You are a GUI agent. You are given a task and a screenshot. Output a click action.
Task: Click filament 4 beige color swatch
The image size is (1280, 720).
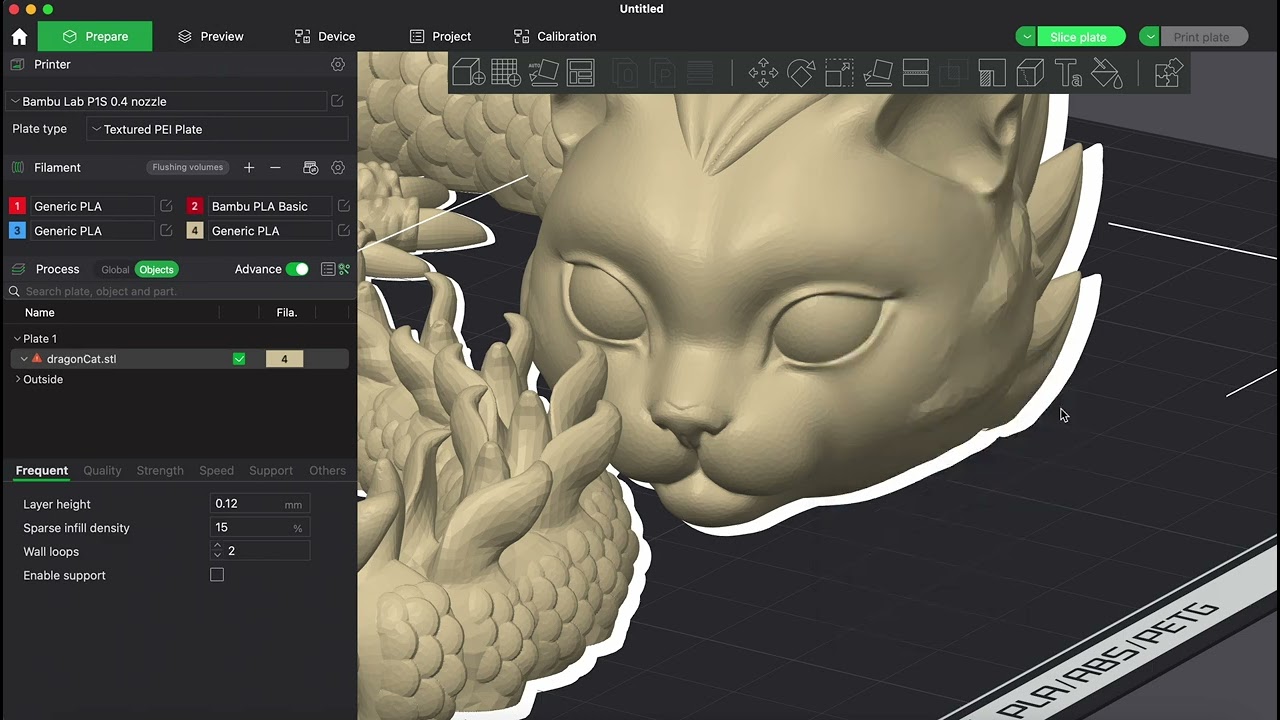coord(194,231)
